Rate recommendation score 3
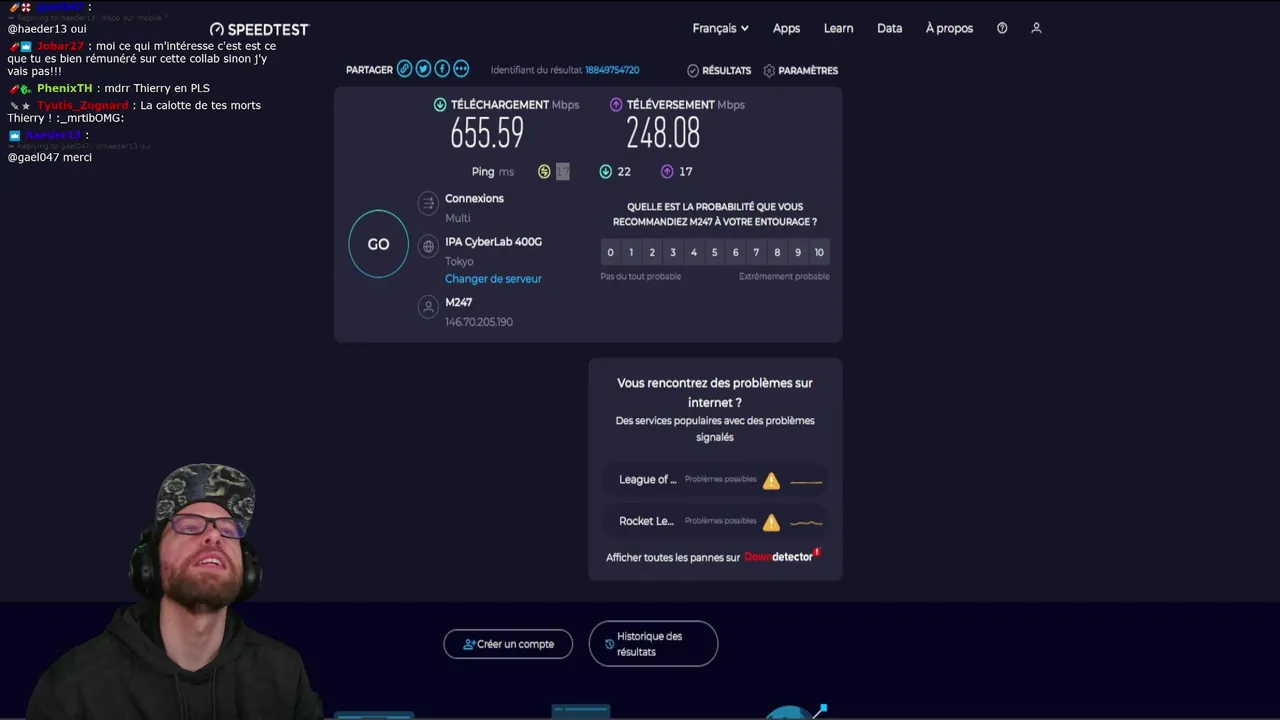 (x=673, y=252)
